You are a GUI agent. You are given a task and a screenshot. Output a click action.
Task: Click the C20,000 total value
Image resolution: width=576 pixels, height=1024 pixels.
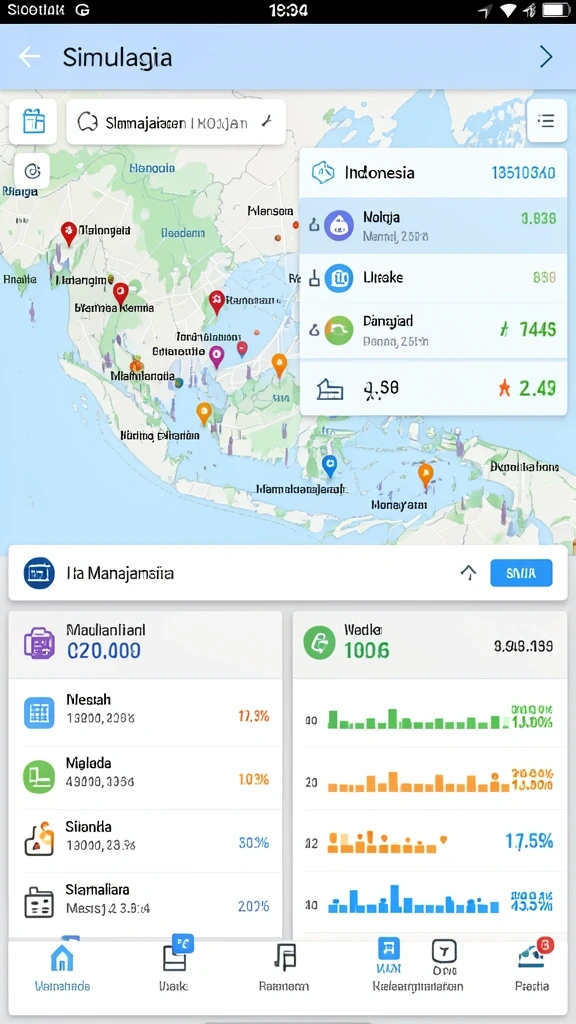point(104,651)
